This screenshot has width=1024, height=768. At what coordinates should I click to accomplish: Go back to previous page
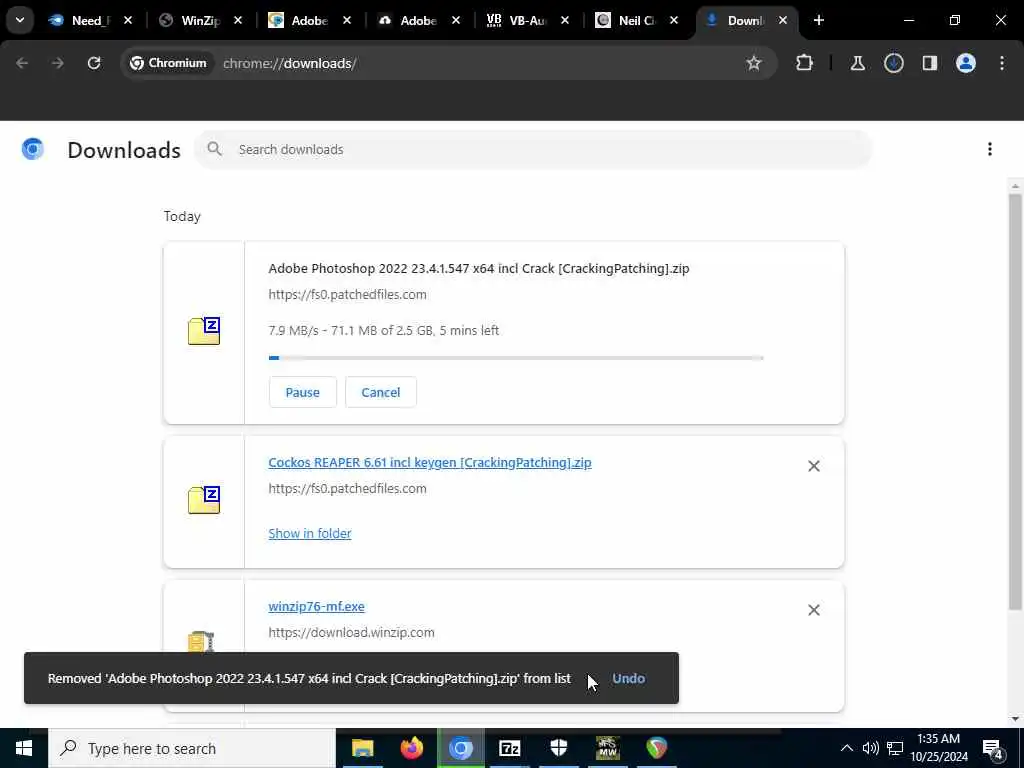[22, 63]
